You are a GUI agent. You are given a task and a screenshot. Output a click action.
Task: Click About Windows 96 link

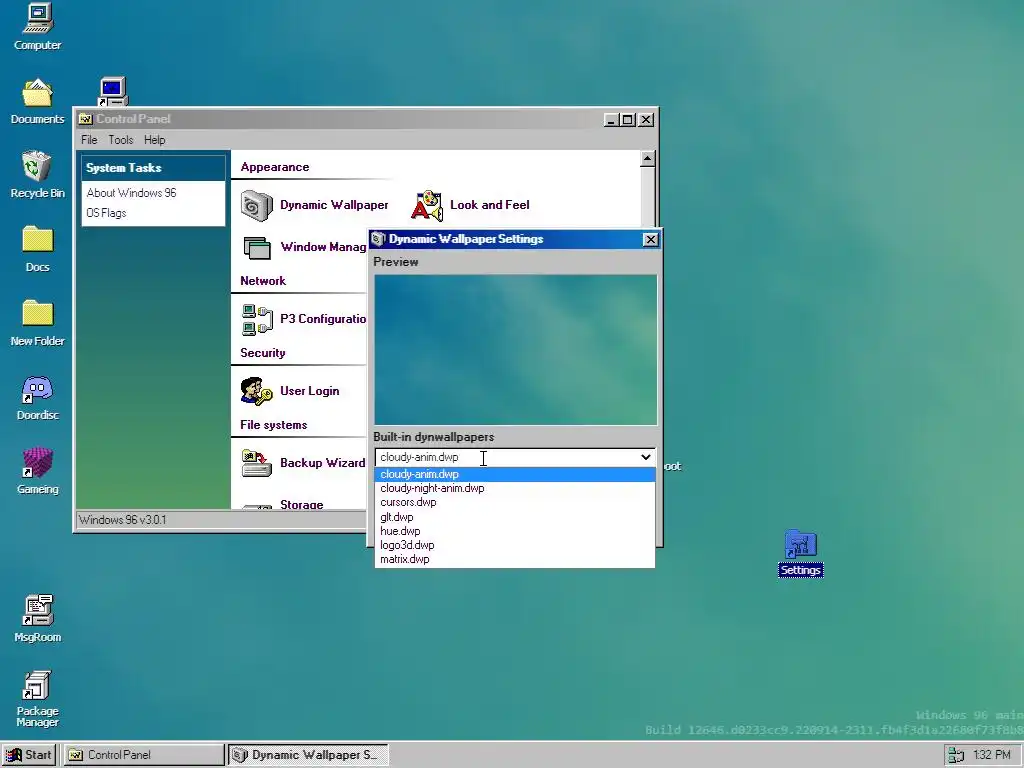(x=131, y=193)
